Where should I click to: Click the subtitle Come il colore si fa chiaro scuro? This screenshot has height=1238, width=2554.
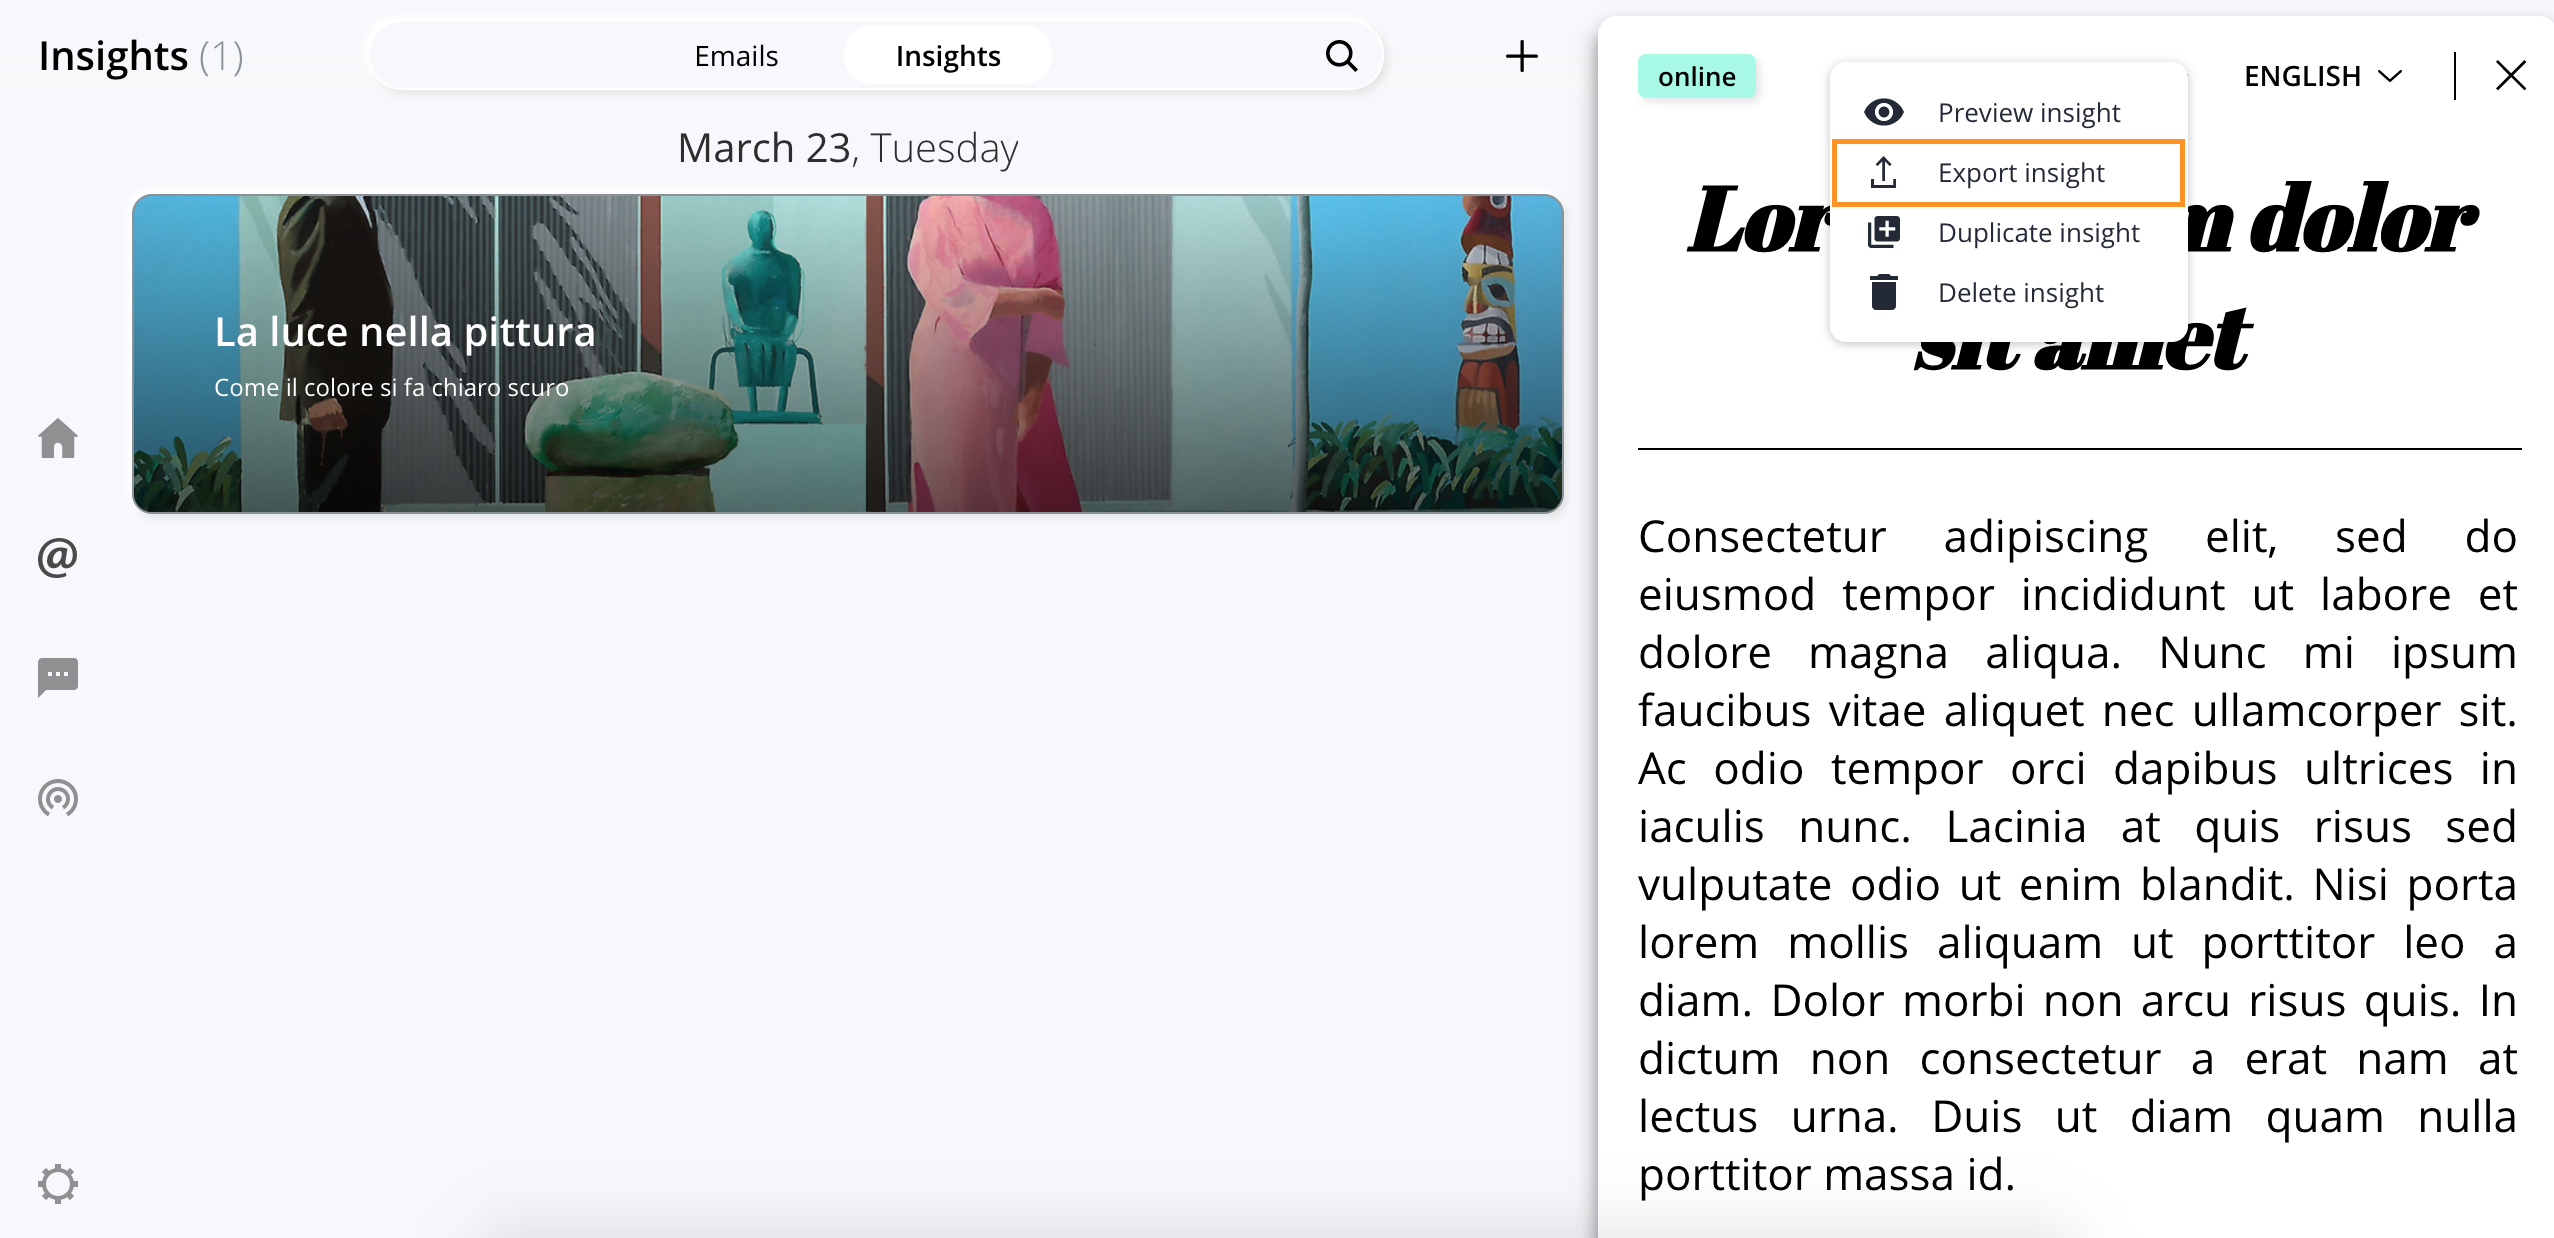(391, 388)
